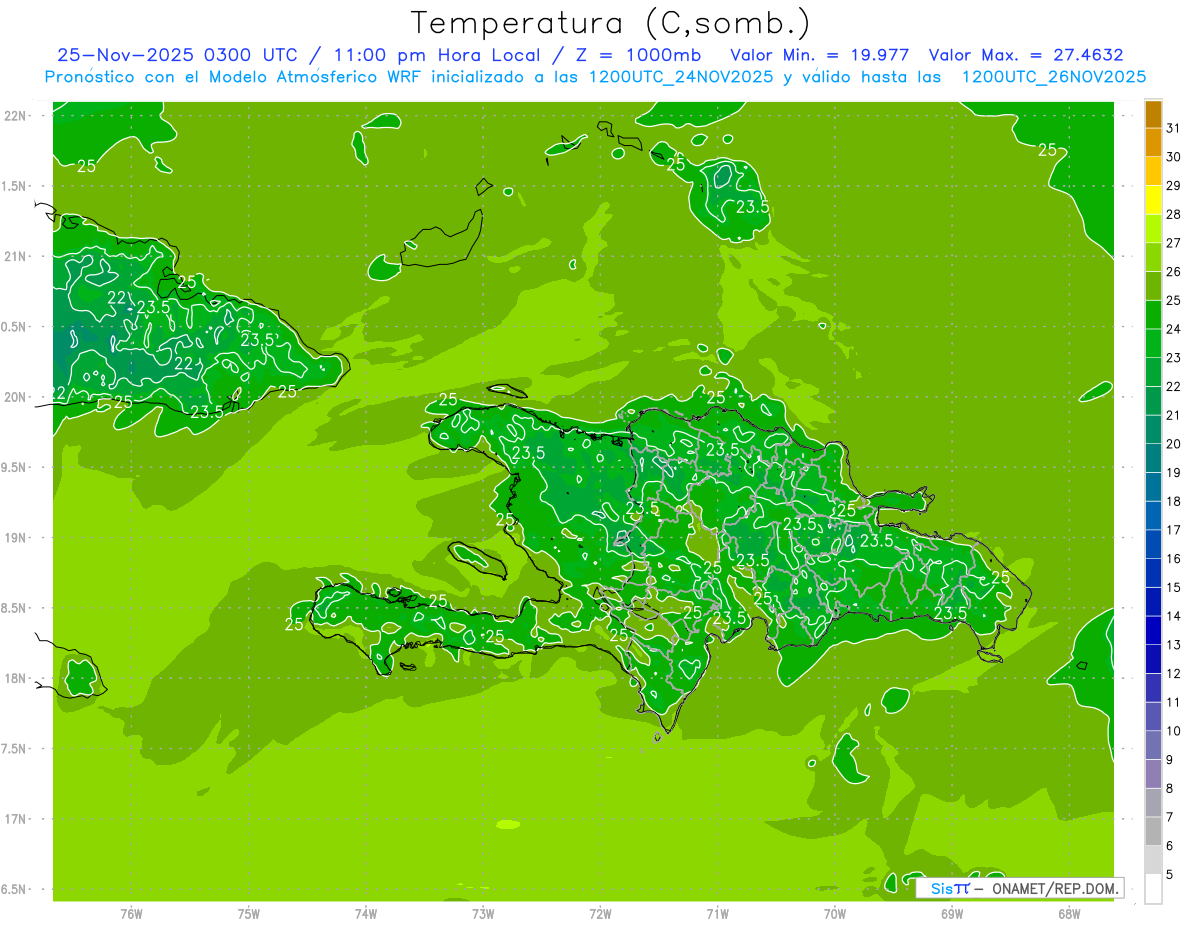The height and width of the screenshot is (927, 1200).
Task: Click the 'SisTT – ONAMET/REP.DOM.' credit box
Action: click(1020, 888)
